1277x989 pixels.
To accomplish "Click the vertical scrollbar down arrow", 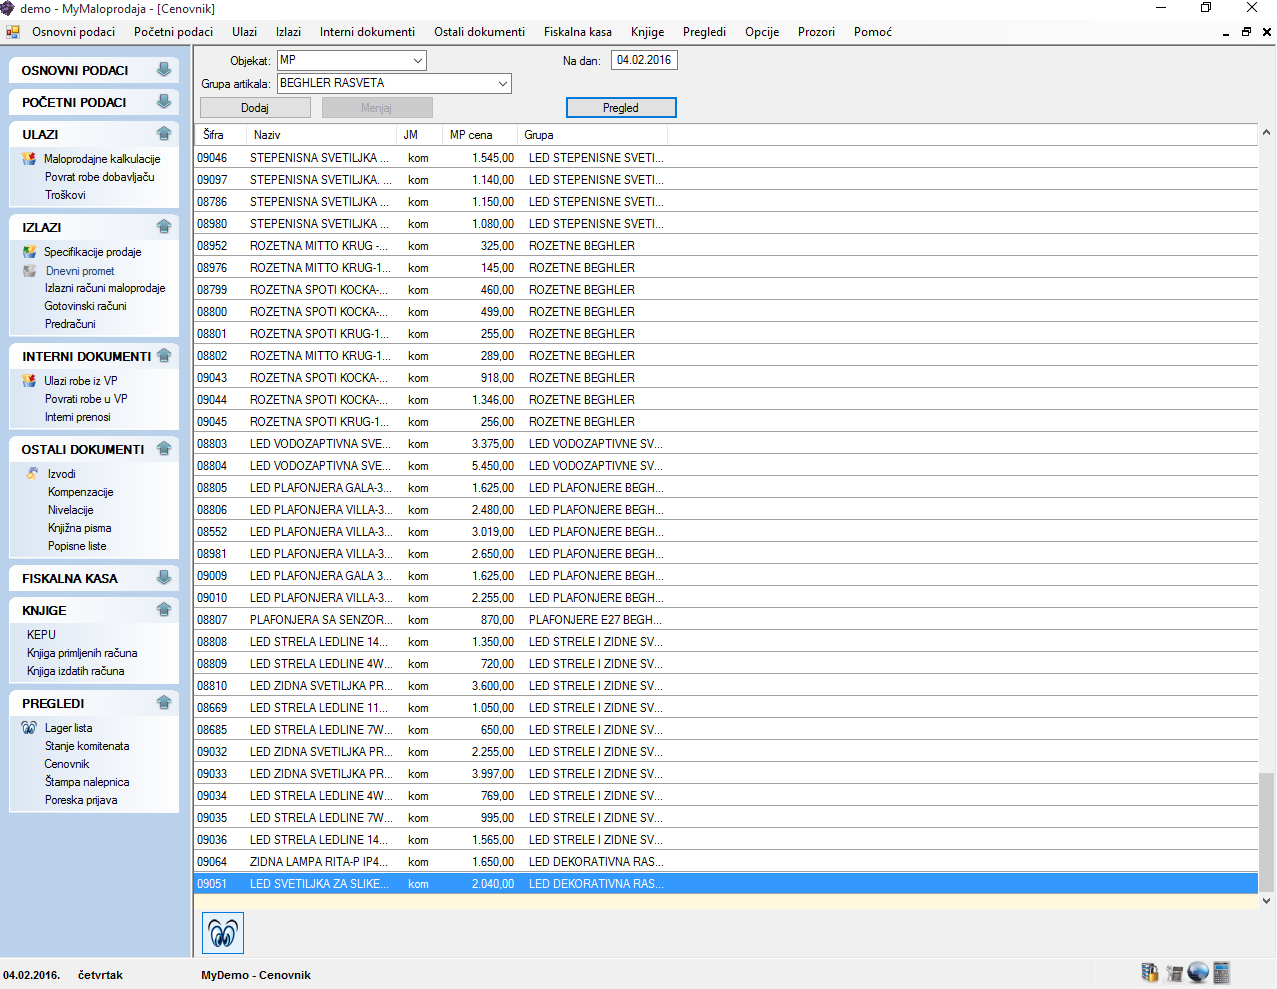I will [1266, 900].
